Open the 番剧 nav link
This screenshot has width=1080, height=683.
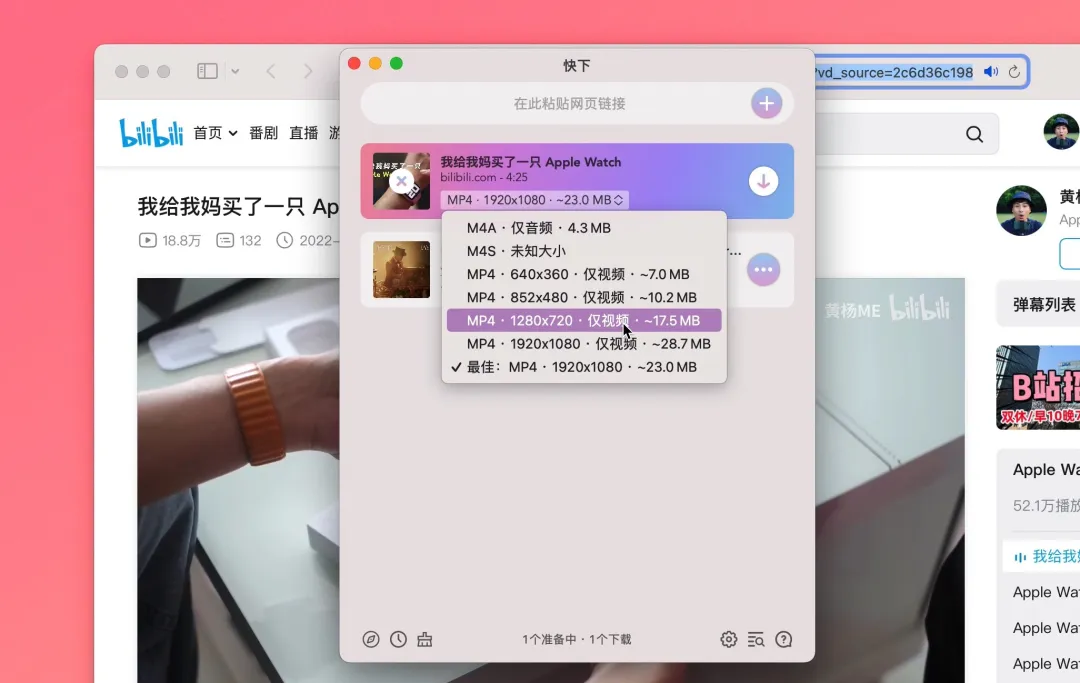coord(263,133)
